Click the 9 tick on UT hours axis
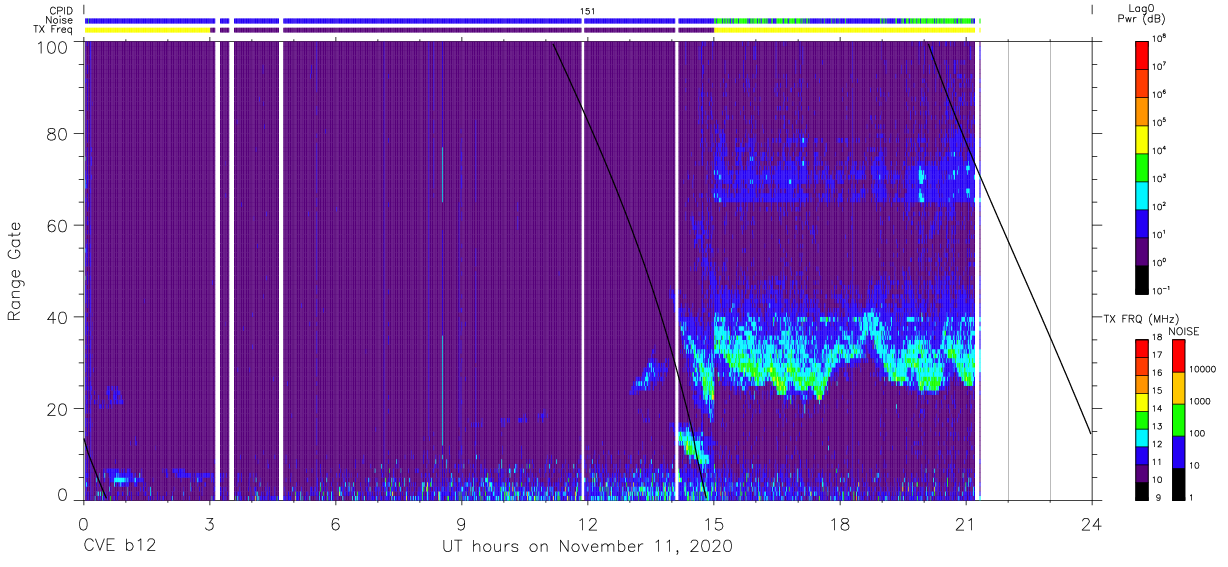The width and height of the screenshot is (1228, 567). (x=461, y=524)
